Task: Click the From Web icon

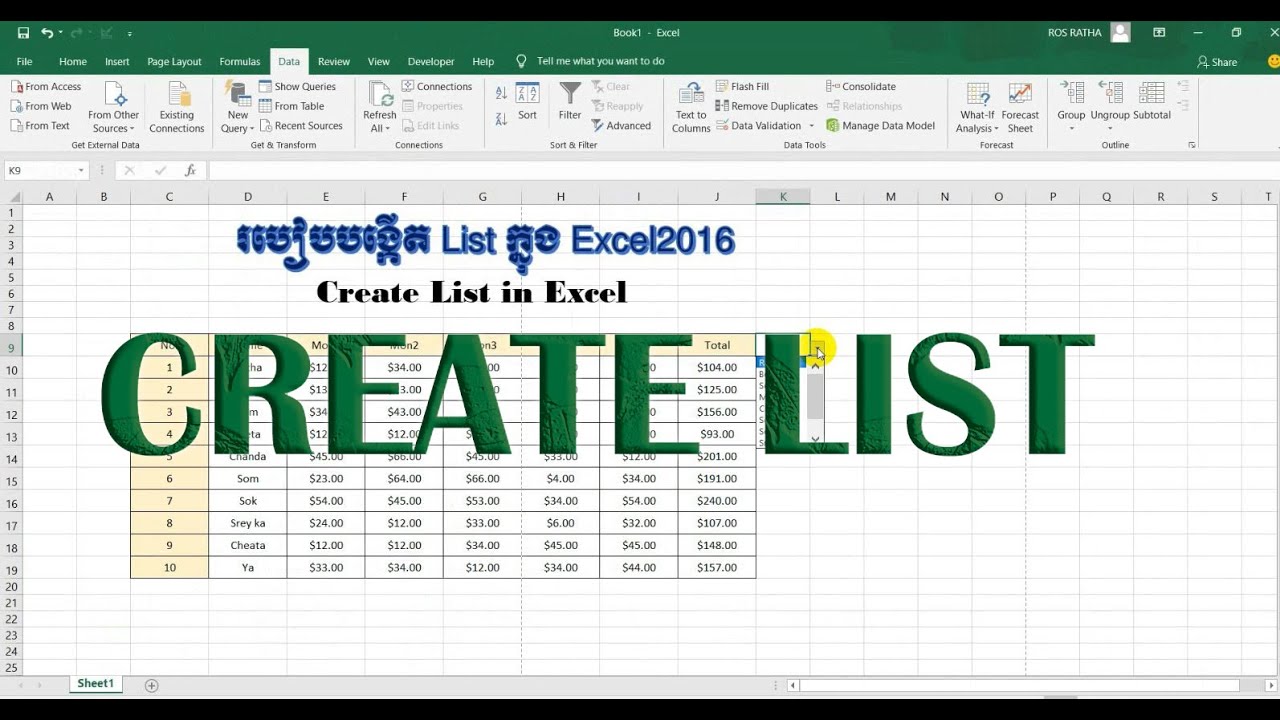Action: pos(41,106)
